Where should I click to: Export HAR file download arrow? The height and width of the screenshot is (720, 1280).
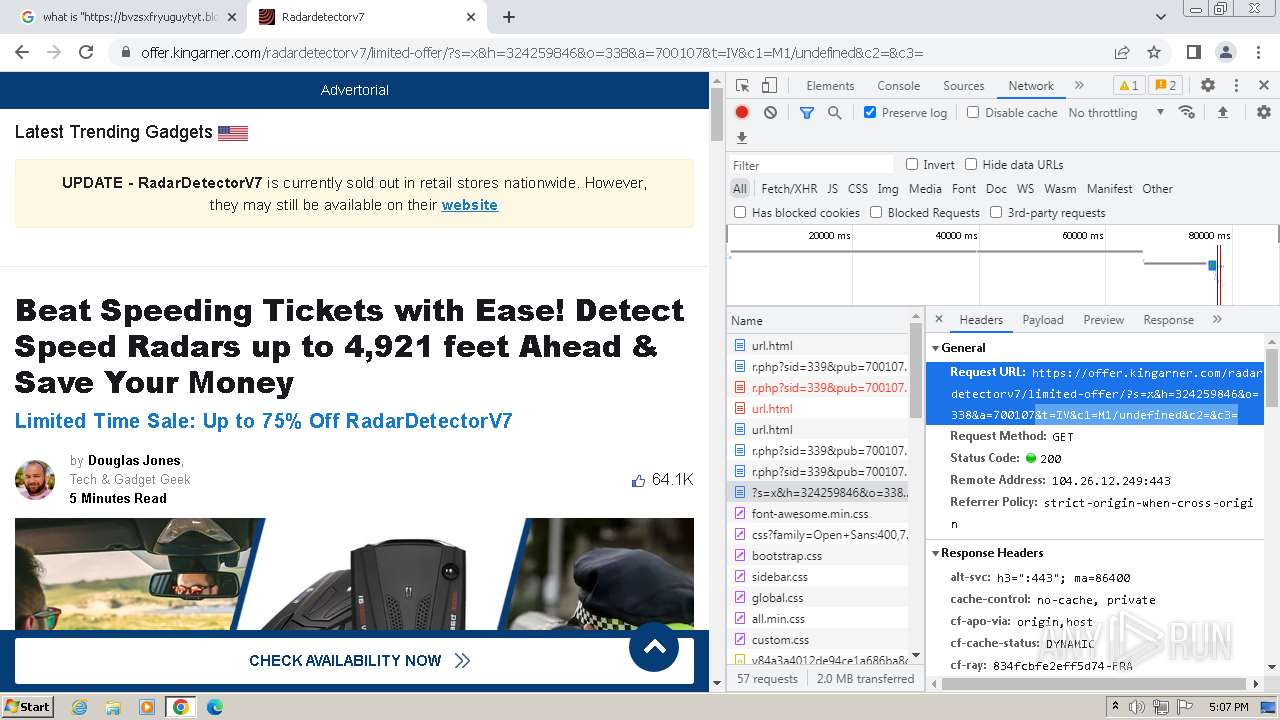742,138
